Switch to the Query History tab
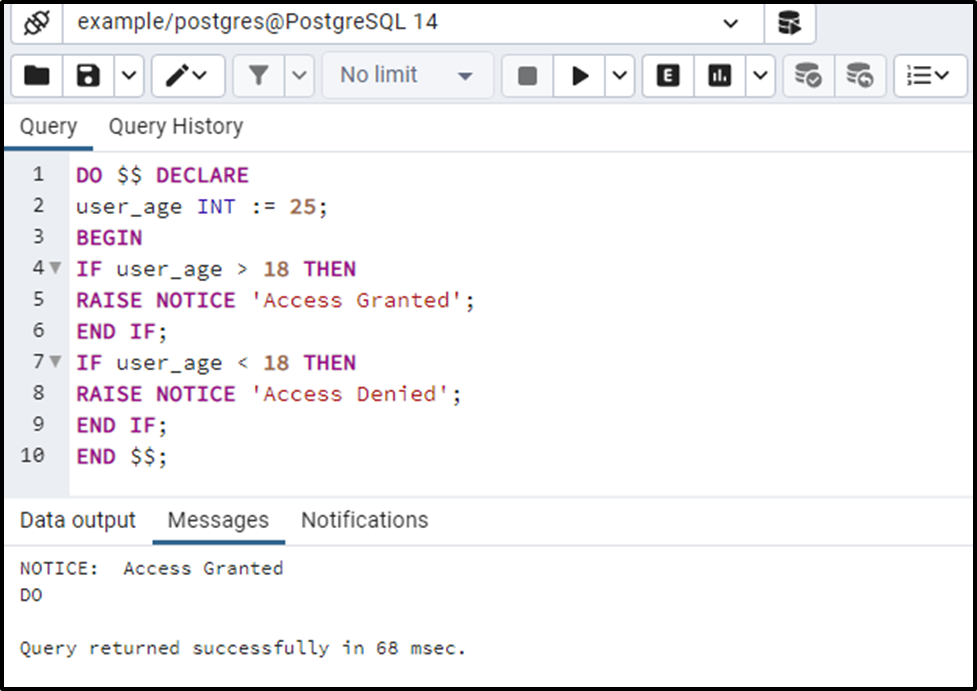Viewport: 977px width, 691px height. pos(175,126)
